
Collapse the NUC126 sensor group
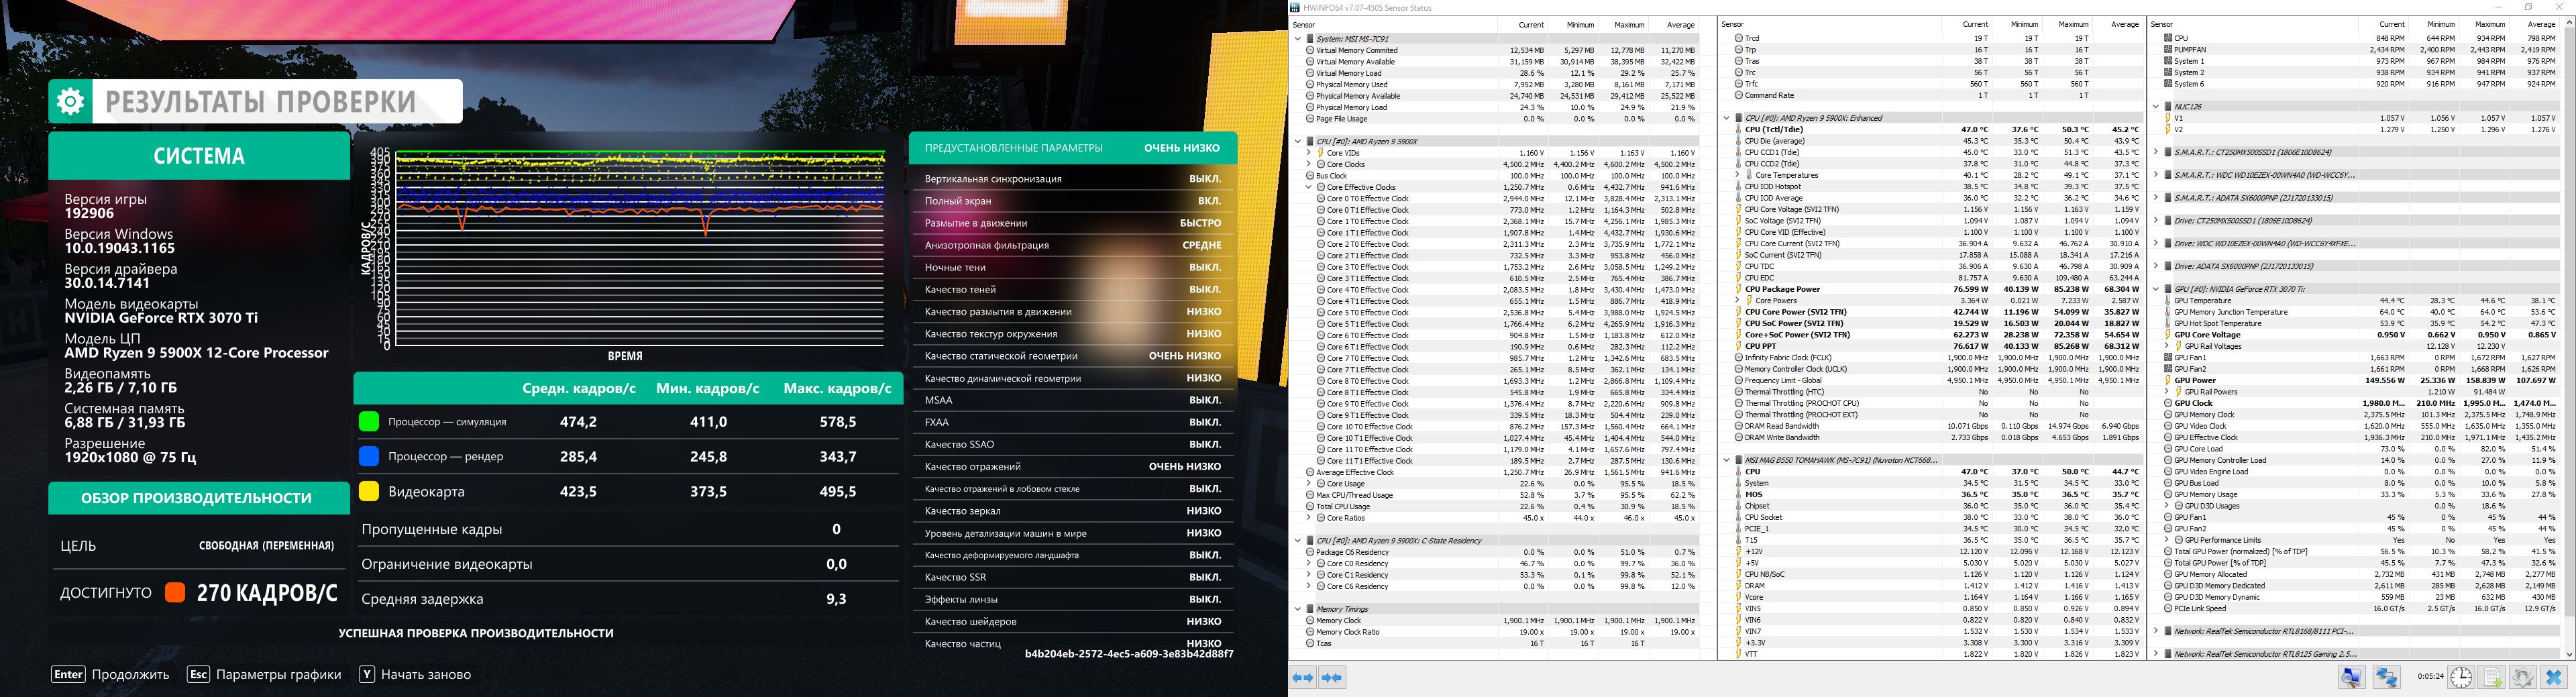point(2156,106)
